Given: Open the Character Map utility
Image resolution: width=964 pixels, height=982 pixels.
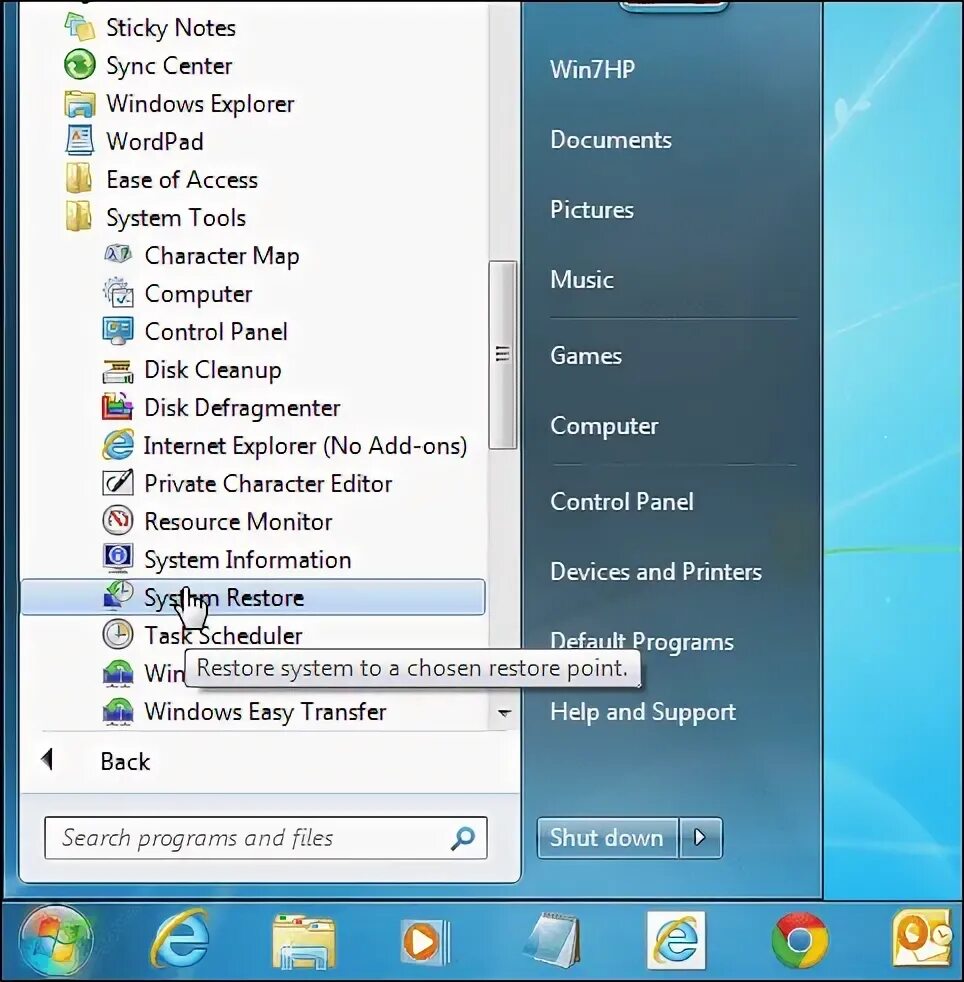Looking at the screenshot, I should (x=221, y=255).
